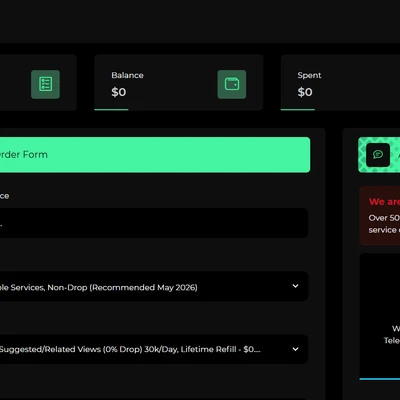Screen dimensions: 400x400
Task: Expand chevron on Suggested/Related Views dropdown
Action: [x=295, y=349]
